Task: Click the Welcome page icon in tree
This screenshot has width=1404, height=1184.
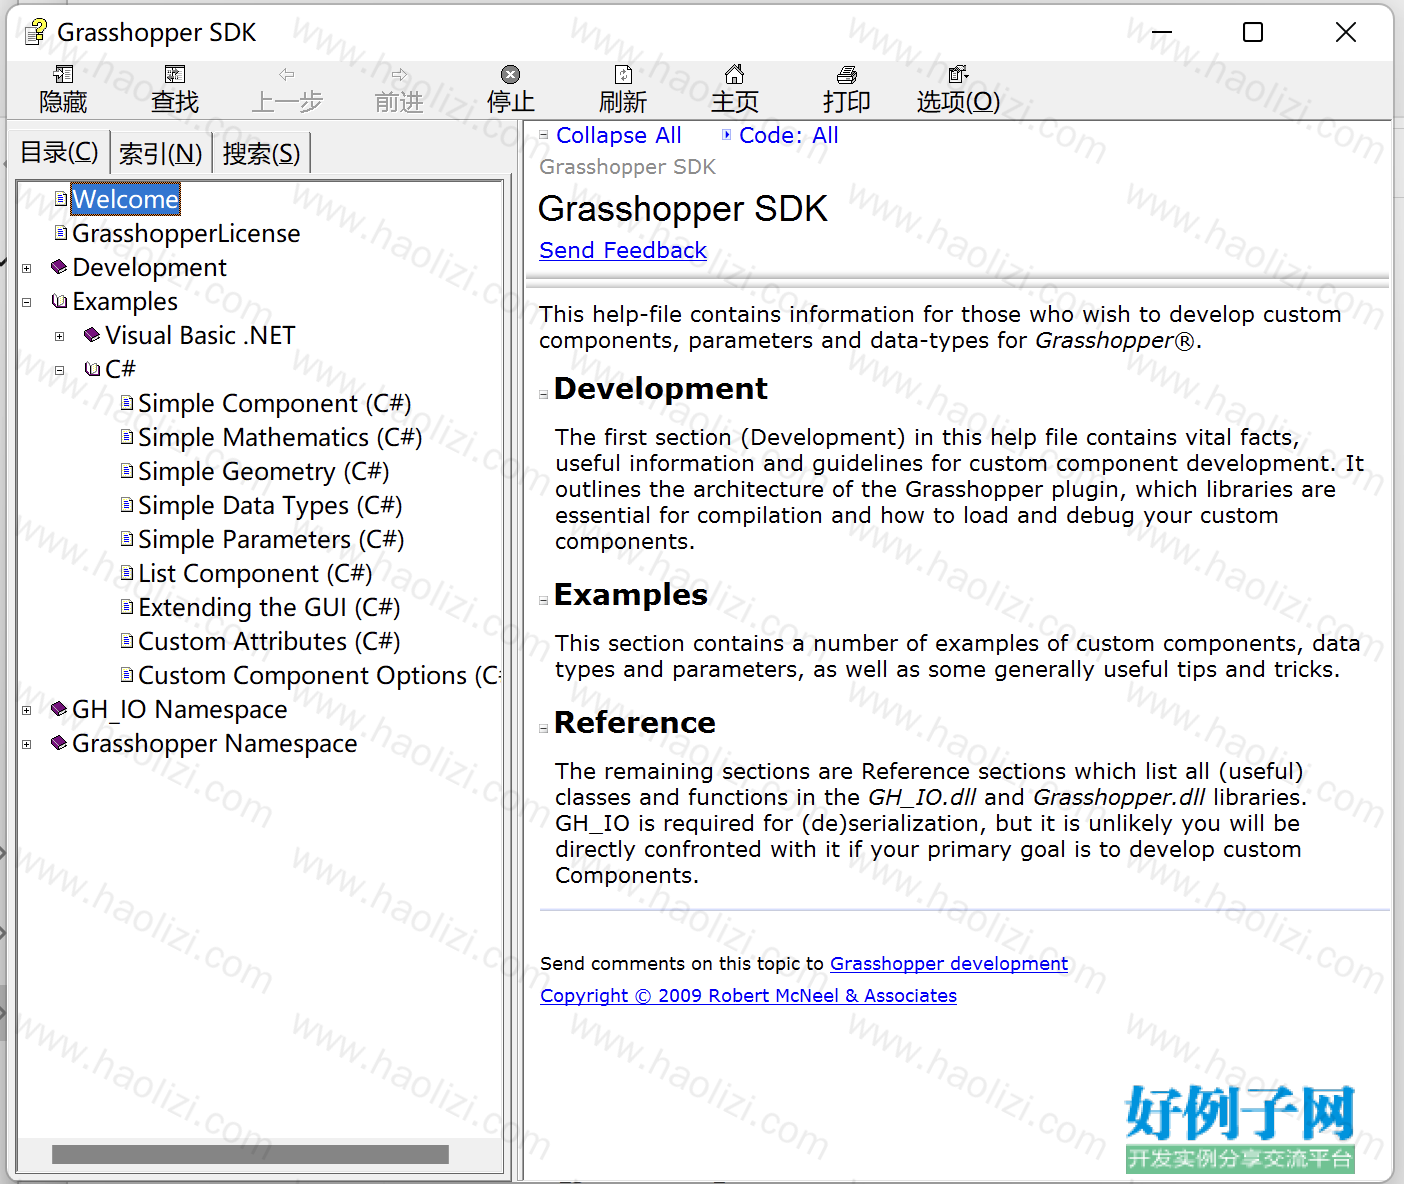Action: tap(61, 199)
